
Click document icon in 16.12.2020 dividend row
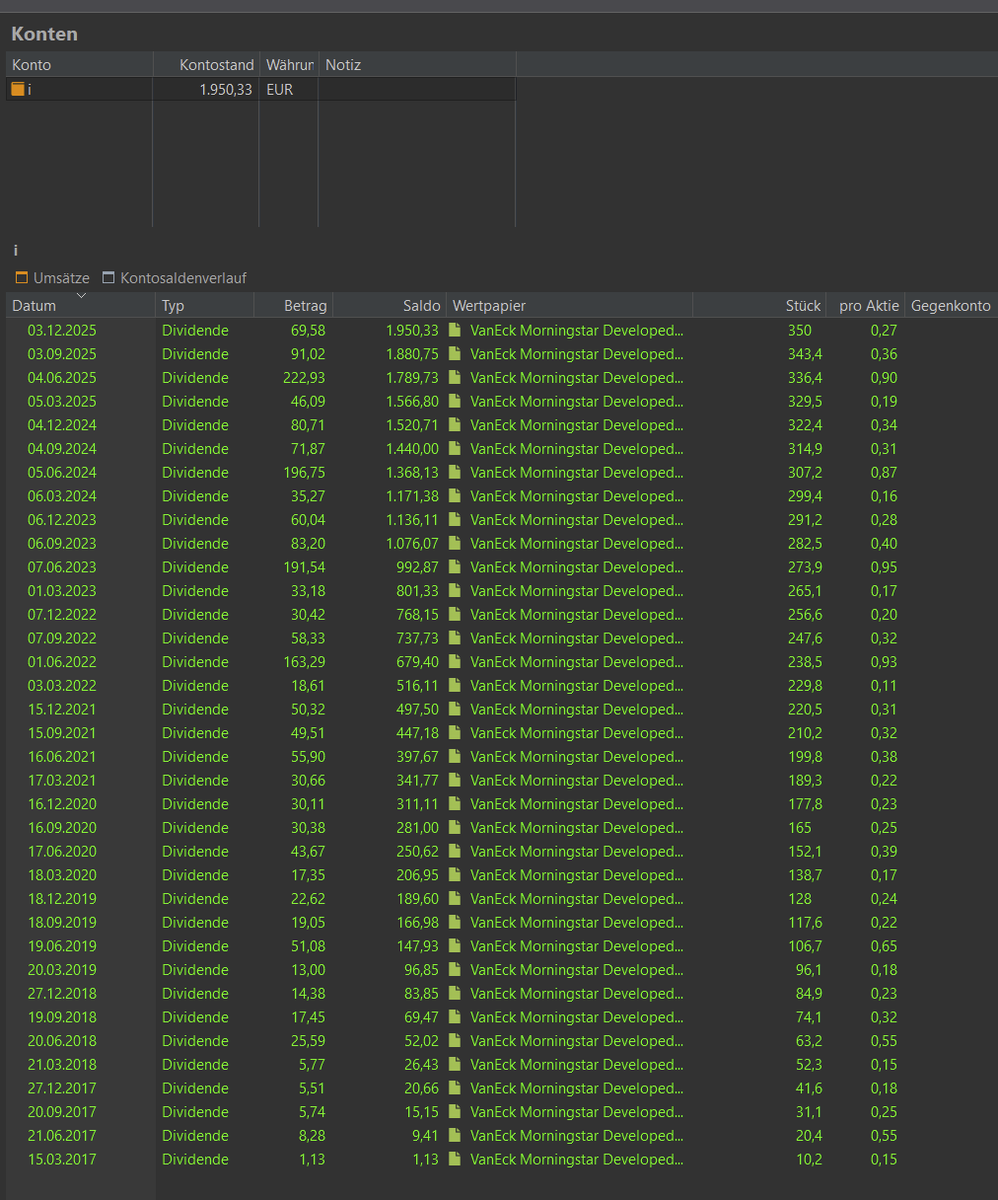point(455,804)
